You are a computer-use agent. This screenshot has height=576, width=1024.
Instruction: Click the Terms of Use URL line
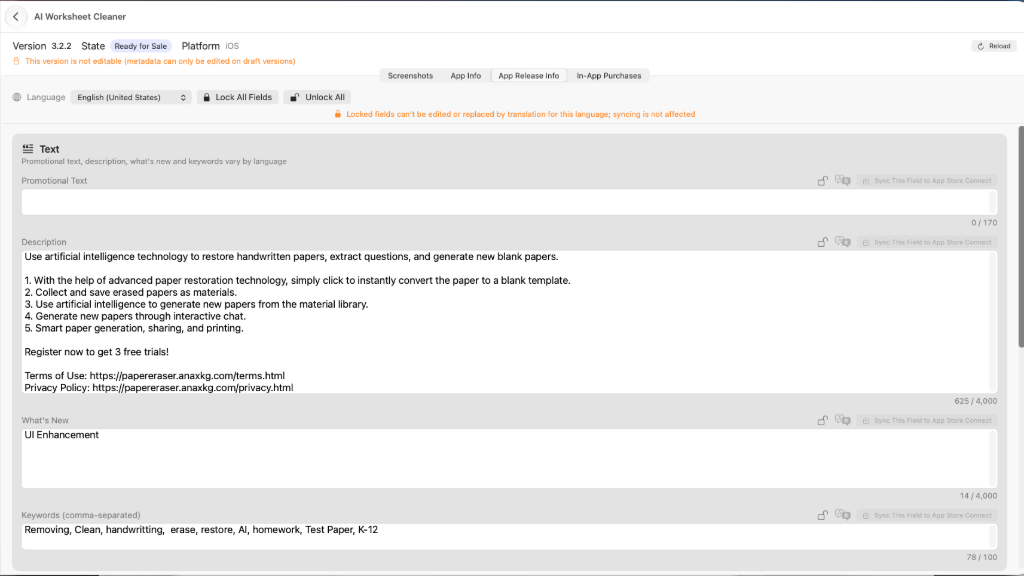(x=155, y=376)
